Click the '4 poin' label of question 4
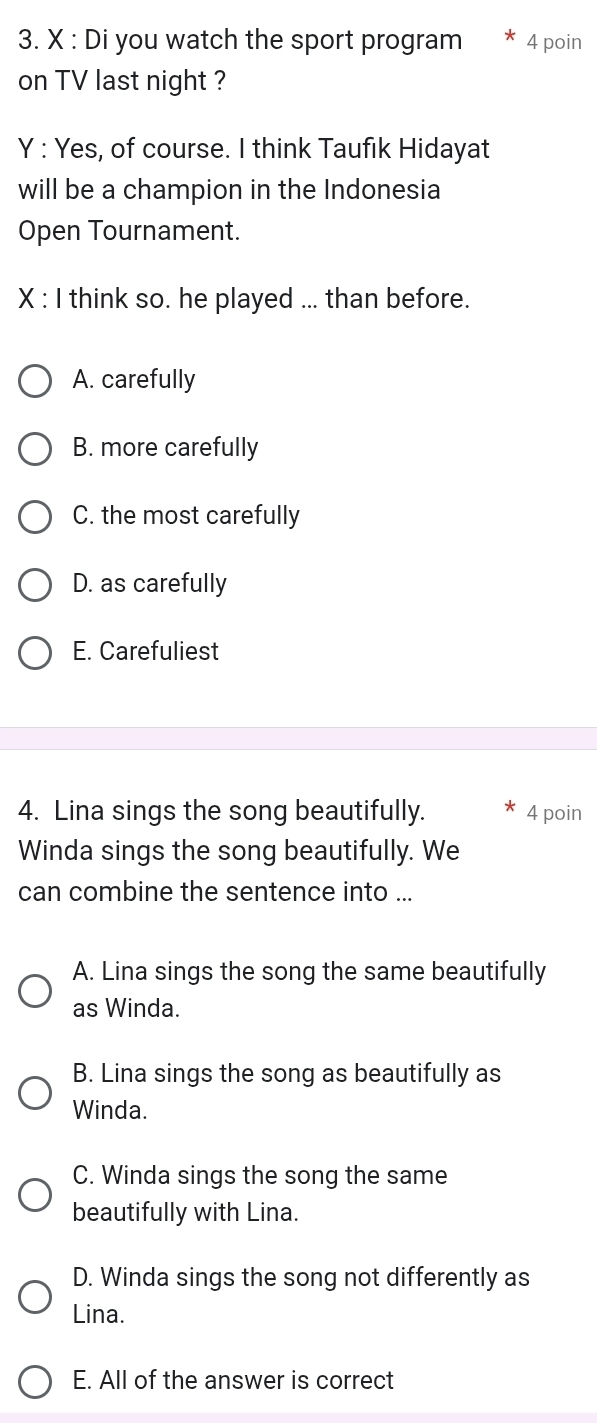Image resolution: width=597 pixels, height=1423 pixels. coord(554,813)
